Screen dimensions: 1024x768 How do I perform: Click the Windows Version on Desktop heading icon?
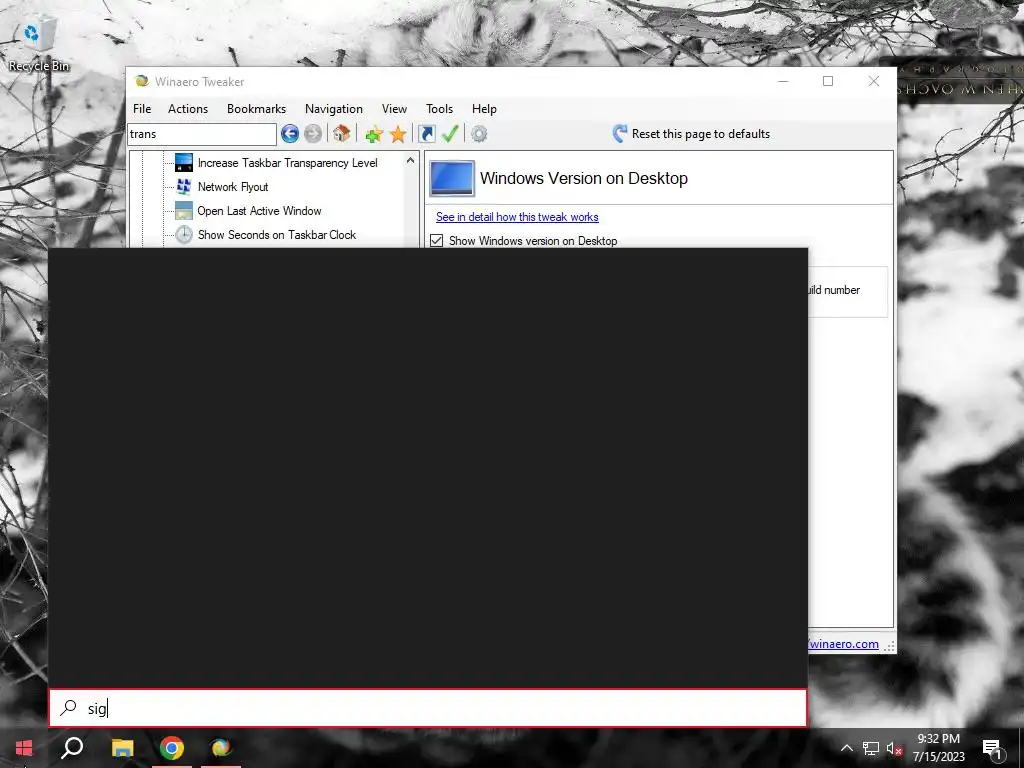pyautogui.click(x=452, y=178)
